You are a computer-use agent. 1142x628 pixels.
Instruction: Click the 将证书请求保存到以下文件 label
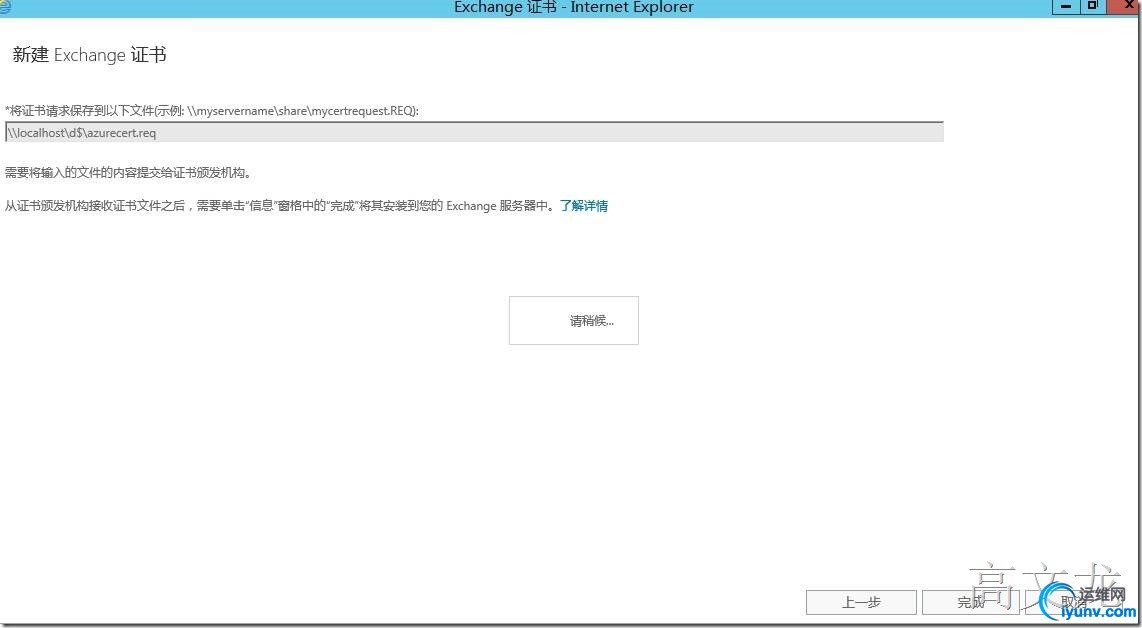(212, 111)
